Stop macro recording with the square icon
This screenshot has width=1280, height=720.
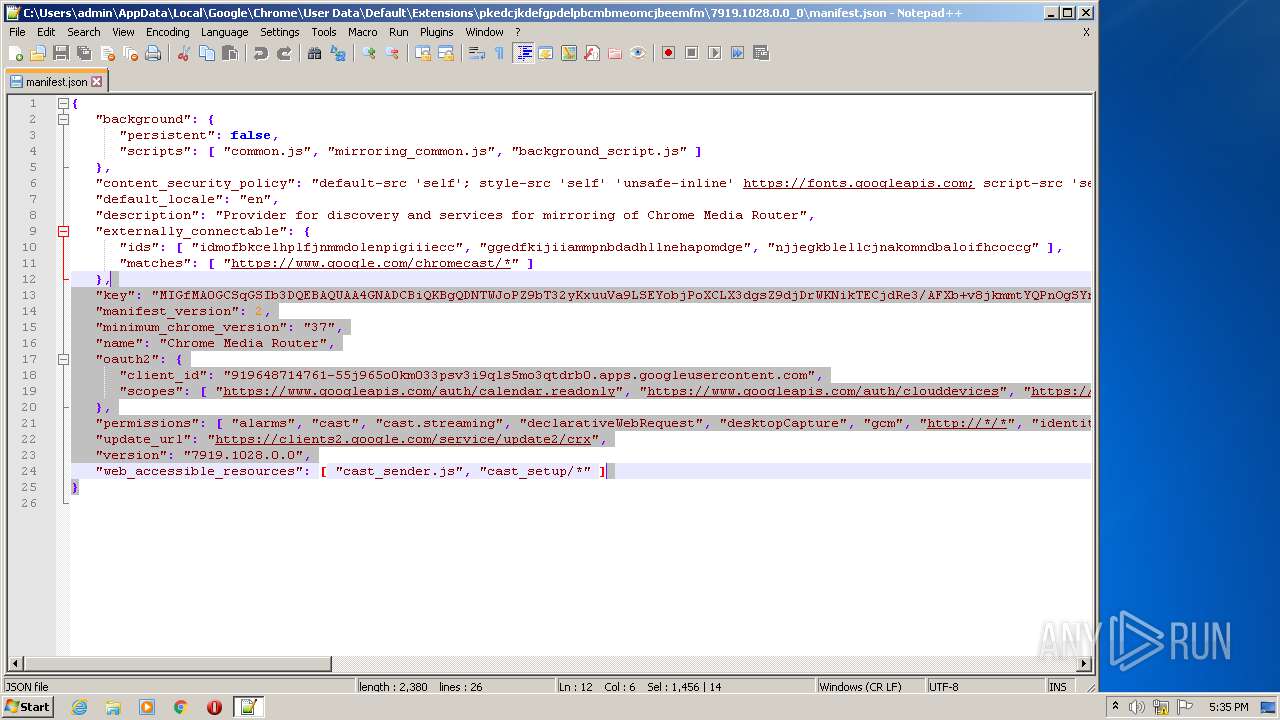(692, 53)
